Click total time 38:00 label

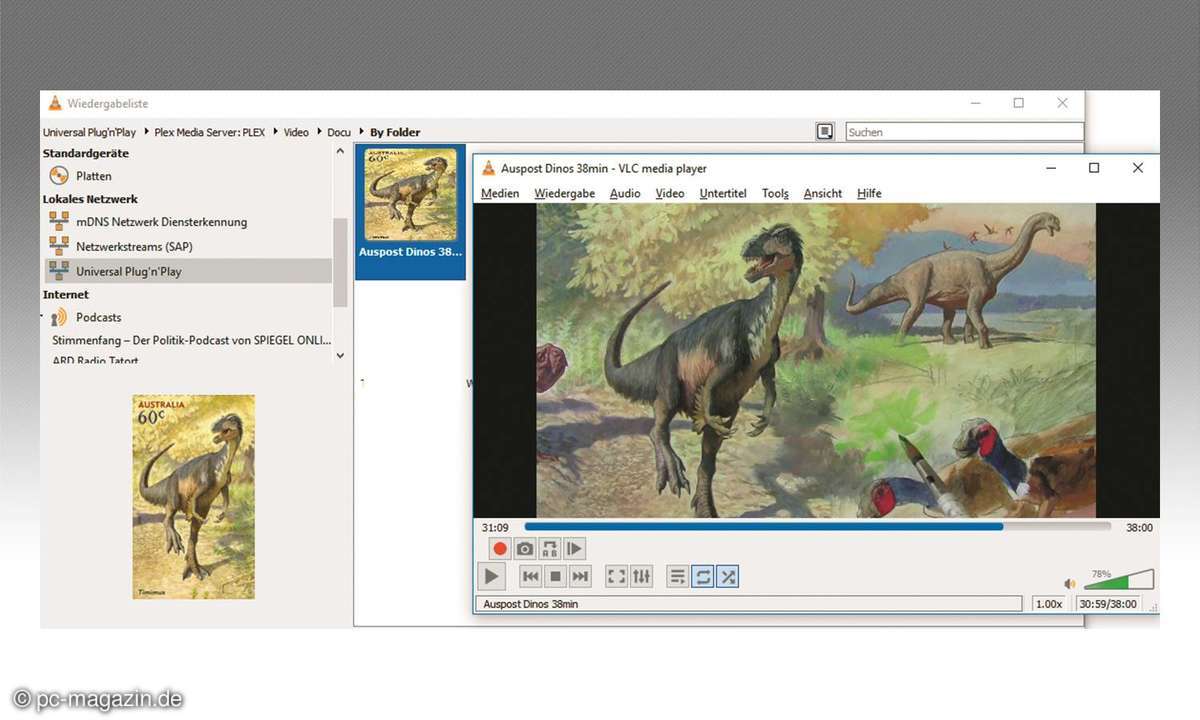click(x=1139, y=528)
